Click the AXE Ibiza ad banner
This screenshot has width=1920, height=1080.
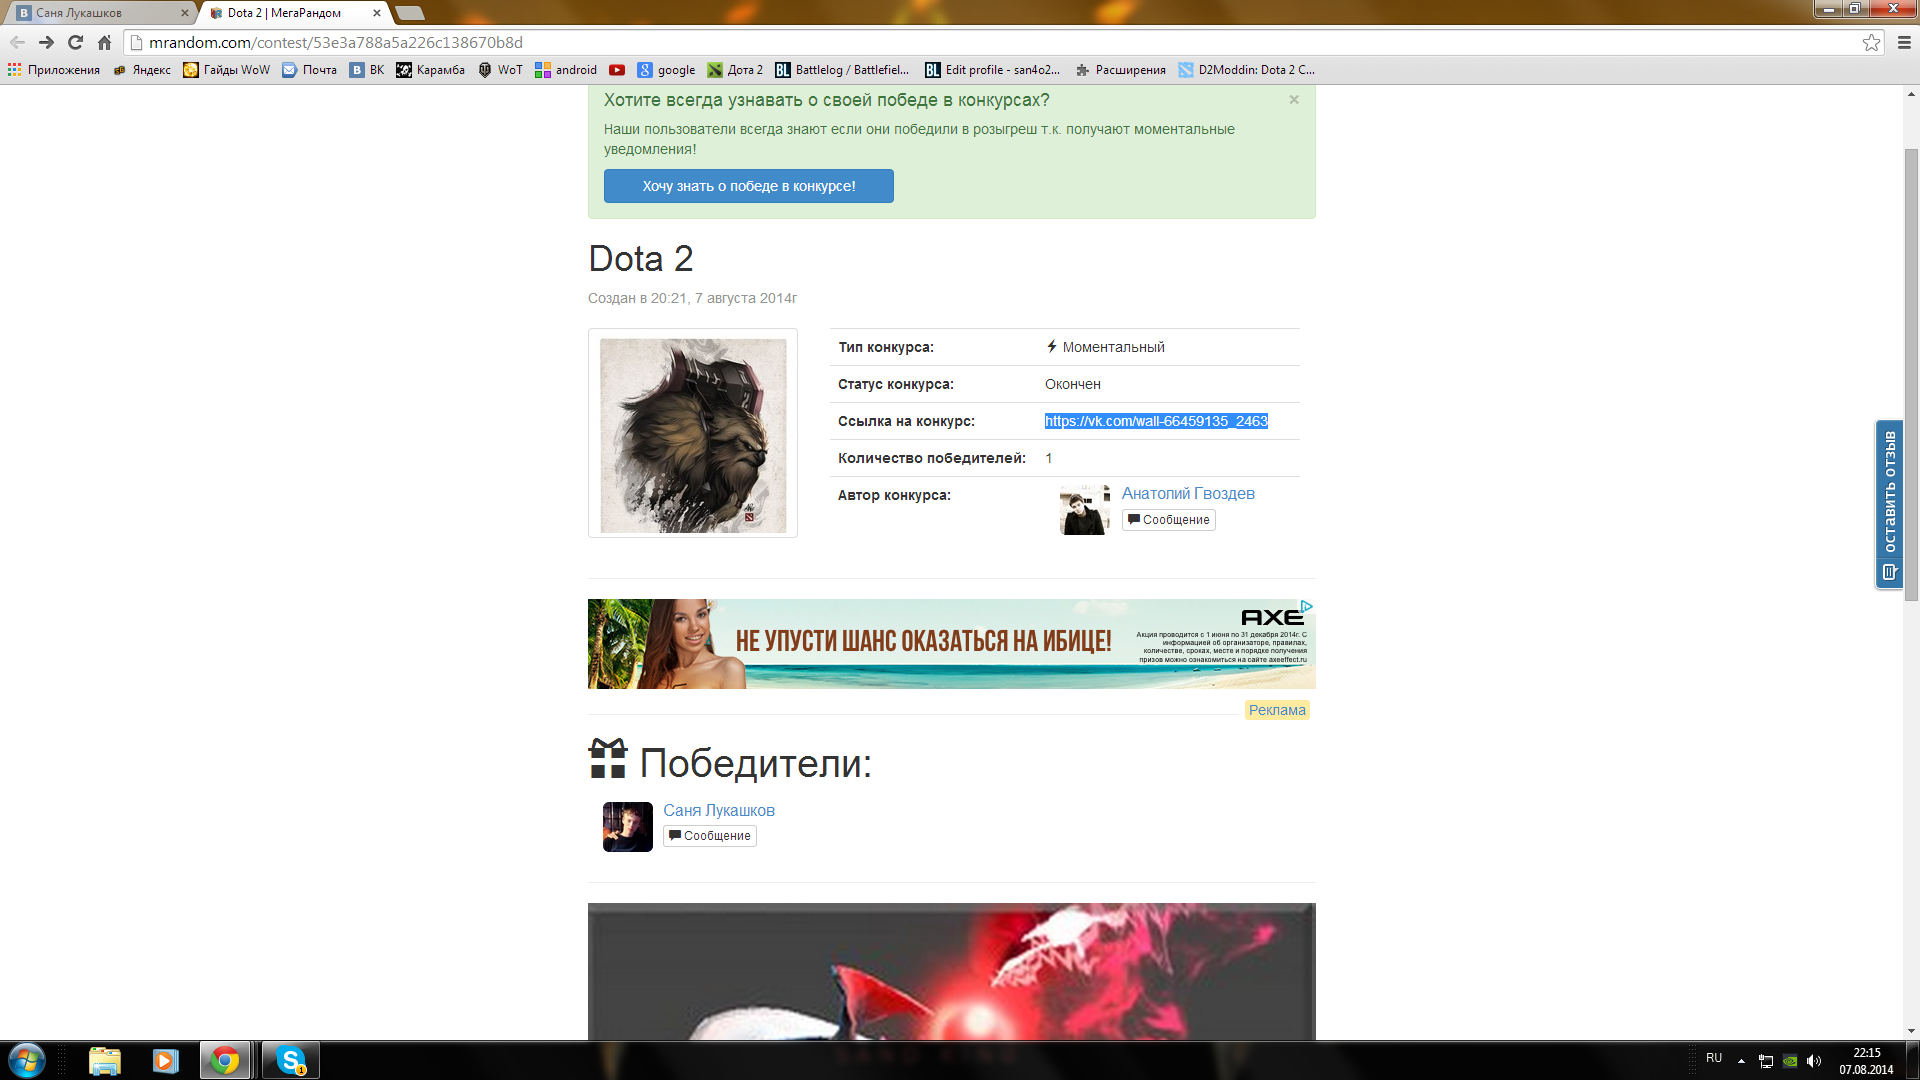click(x=951, y=644)
